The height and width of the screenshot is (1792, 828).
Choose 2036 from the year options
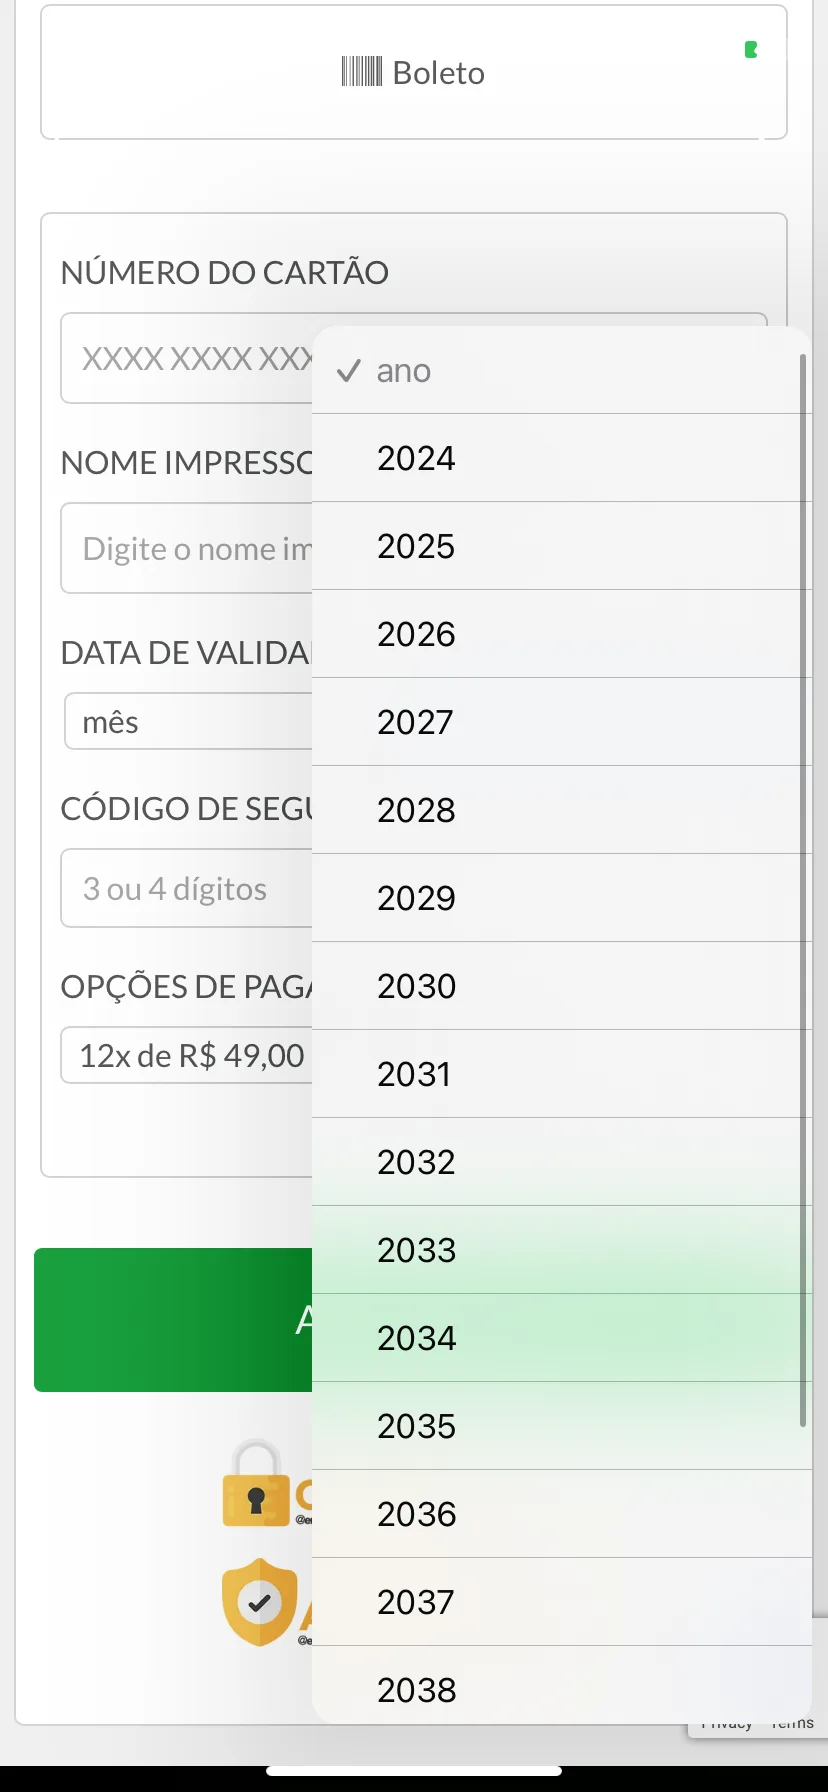(x=562, y=1514)
